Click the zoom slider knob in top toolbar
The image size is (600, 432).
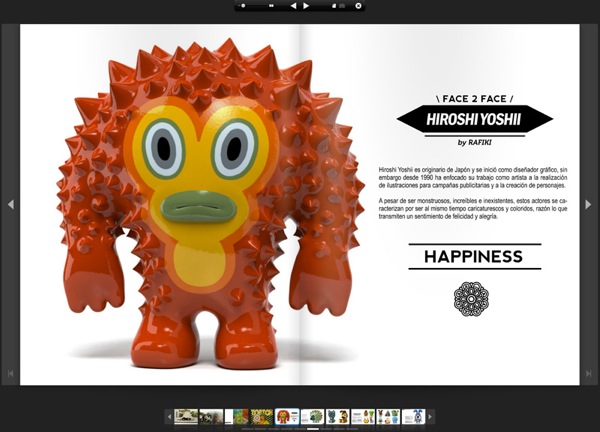pos(243,6)
